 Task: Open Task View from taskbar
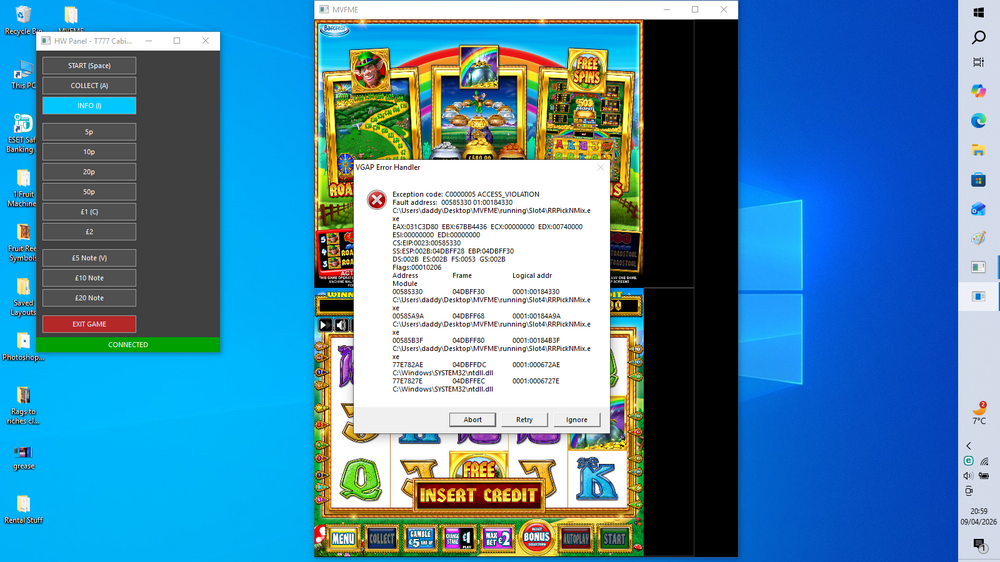pos(978,63)
